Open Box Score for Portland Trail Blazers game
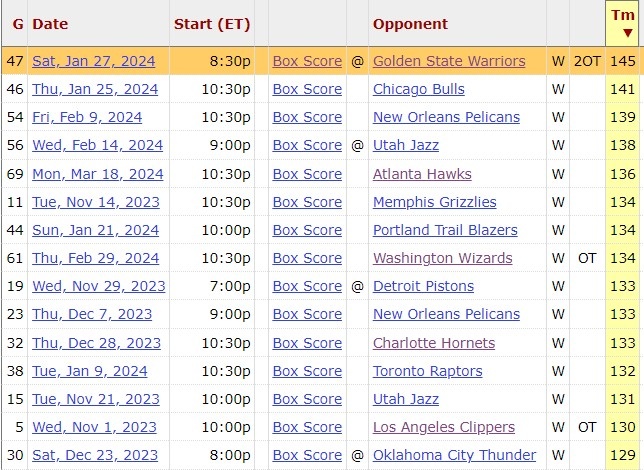The width and height of the screenshot is (644, 470). pos(307,230)
